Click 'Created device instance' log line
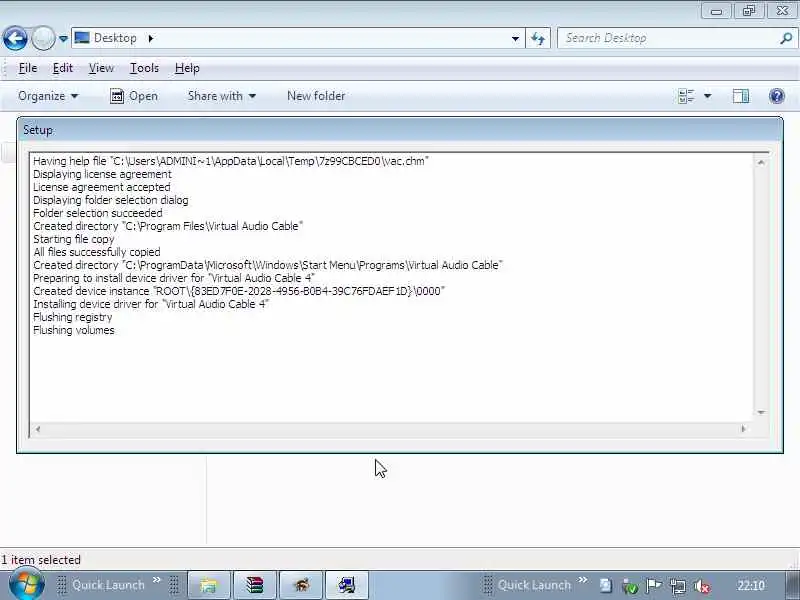800x600 pixels. tap(239, 291)
